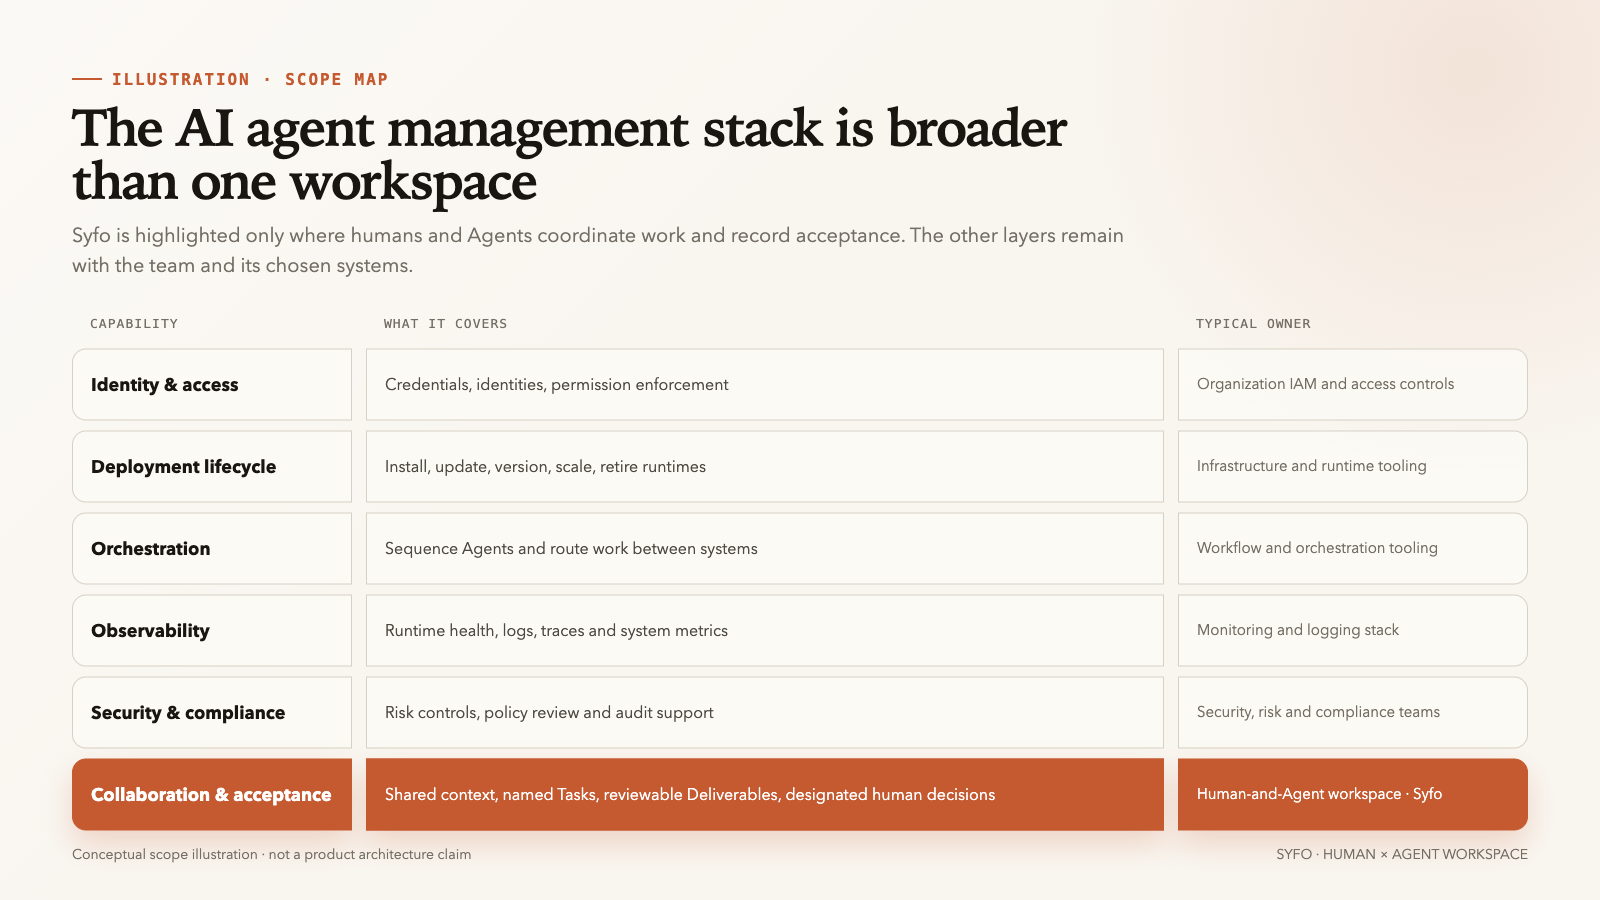Click the 'Identity & access' capability cell
The image size is (1600, 900).
tap(212, 384)
